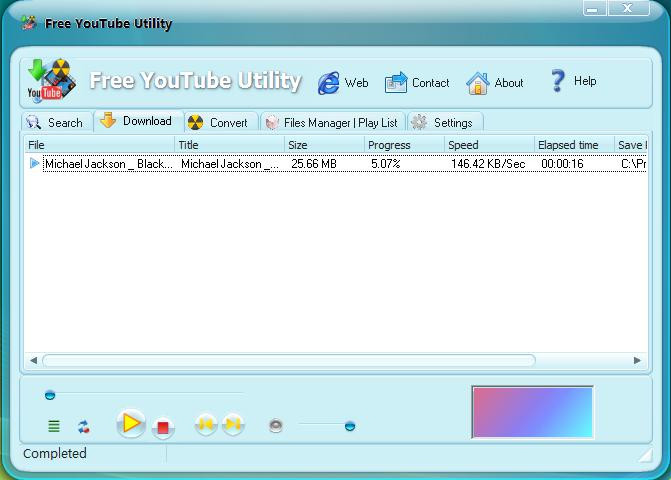Viewport: 671px width, 480px height.
Task: Skip to the next track
Action: point(233,424)
